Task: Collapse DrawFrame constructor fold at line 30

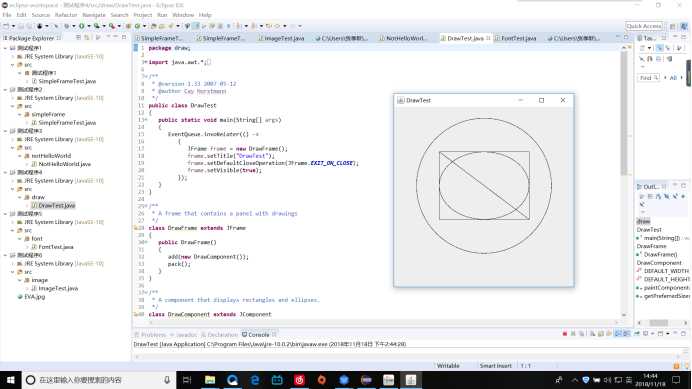Action: tap(145, 242)
